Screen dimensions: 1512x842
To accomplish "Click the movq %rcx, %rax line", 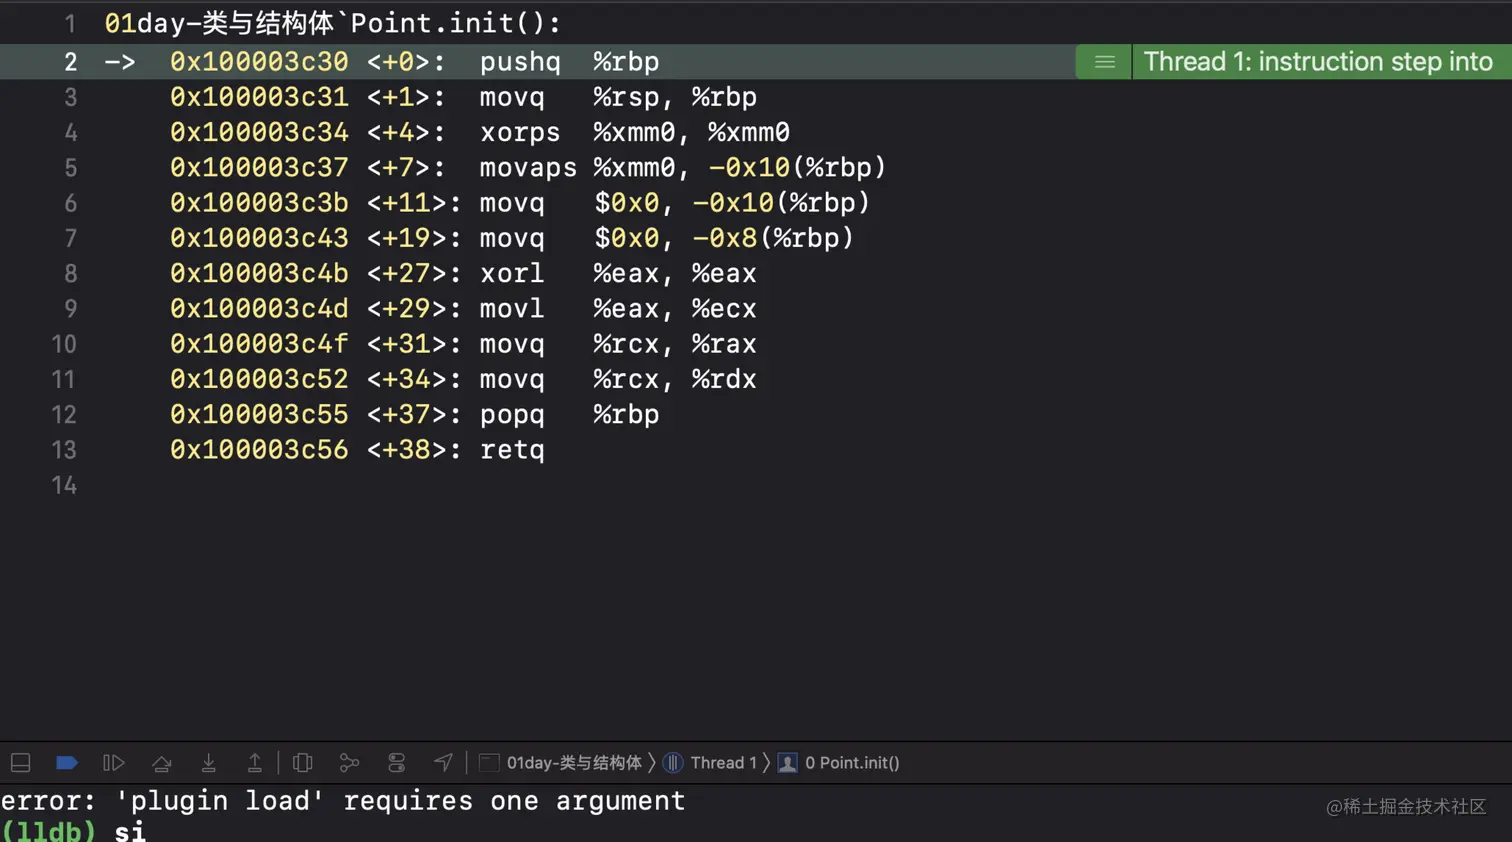I will pyautogui.click(x=618, y=344).
